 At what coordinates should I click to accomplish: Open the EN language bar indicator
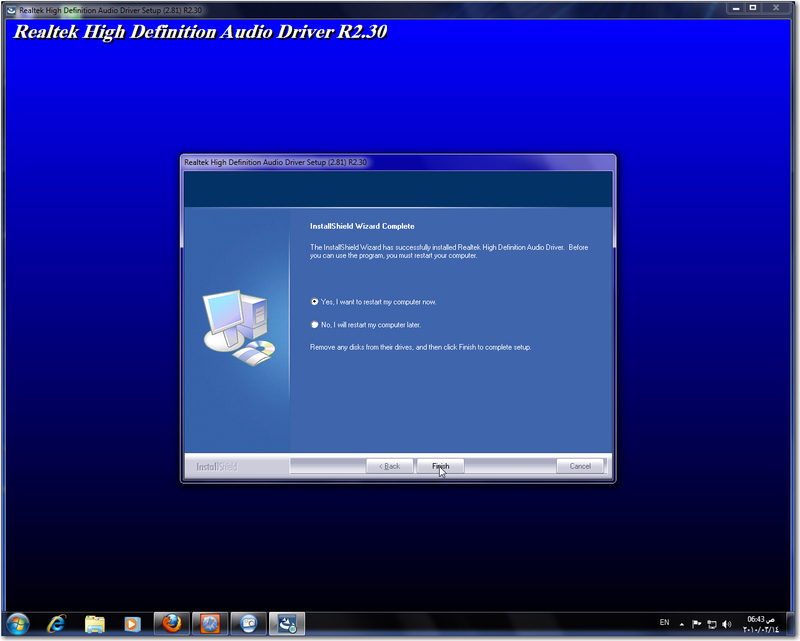tap(664, 623)
